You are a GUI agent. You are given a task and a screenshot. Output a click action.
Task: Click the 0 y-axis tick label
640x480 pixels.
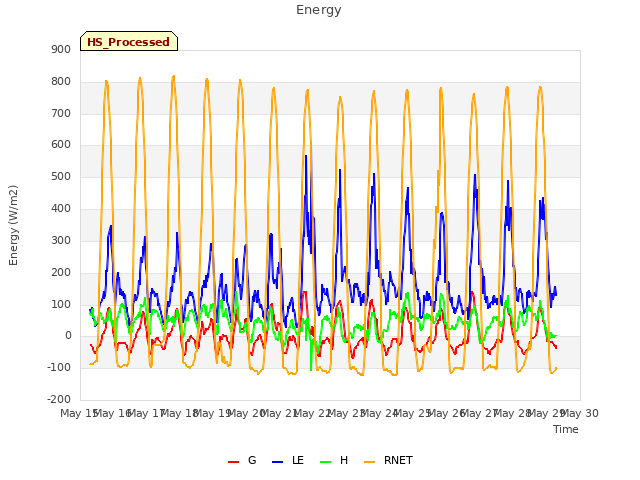pos(68,336)
